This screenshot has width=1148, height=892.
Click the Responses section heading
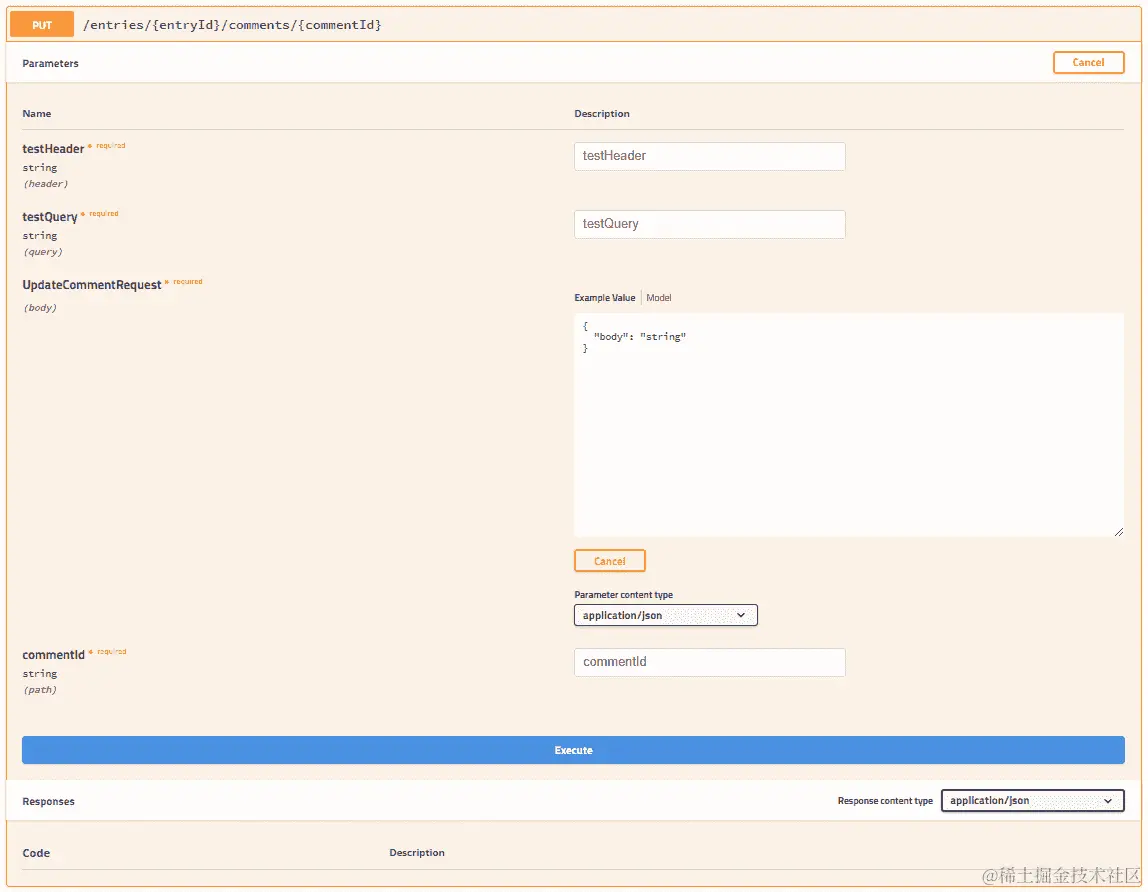coord(48,801)
